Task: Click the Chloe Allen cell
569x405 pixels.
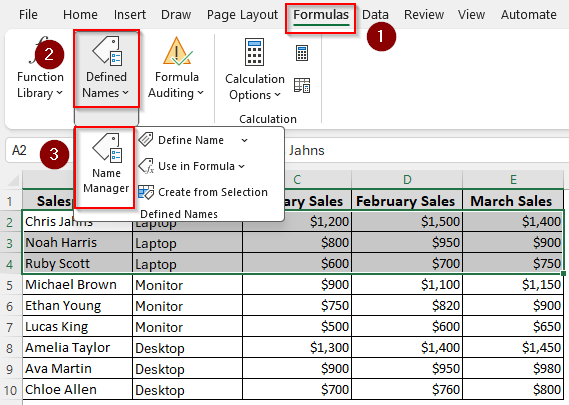Action: pyautogui.click(x=78, y=390)
